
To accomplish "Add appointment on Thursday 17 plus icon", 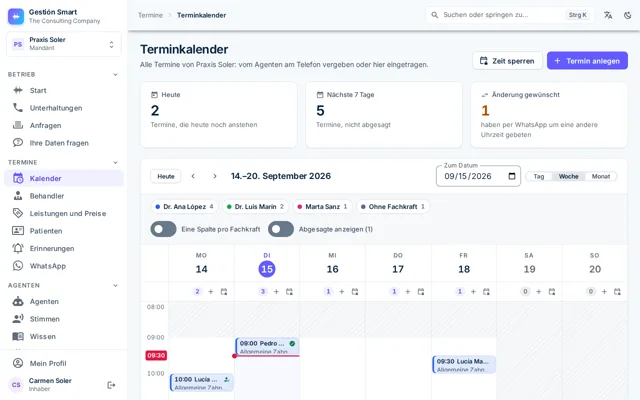I will tap(407, 291).
